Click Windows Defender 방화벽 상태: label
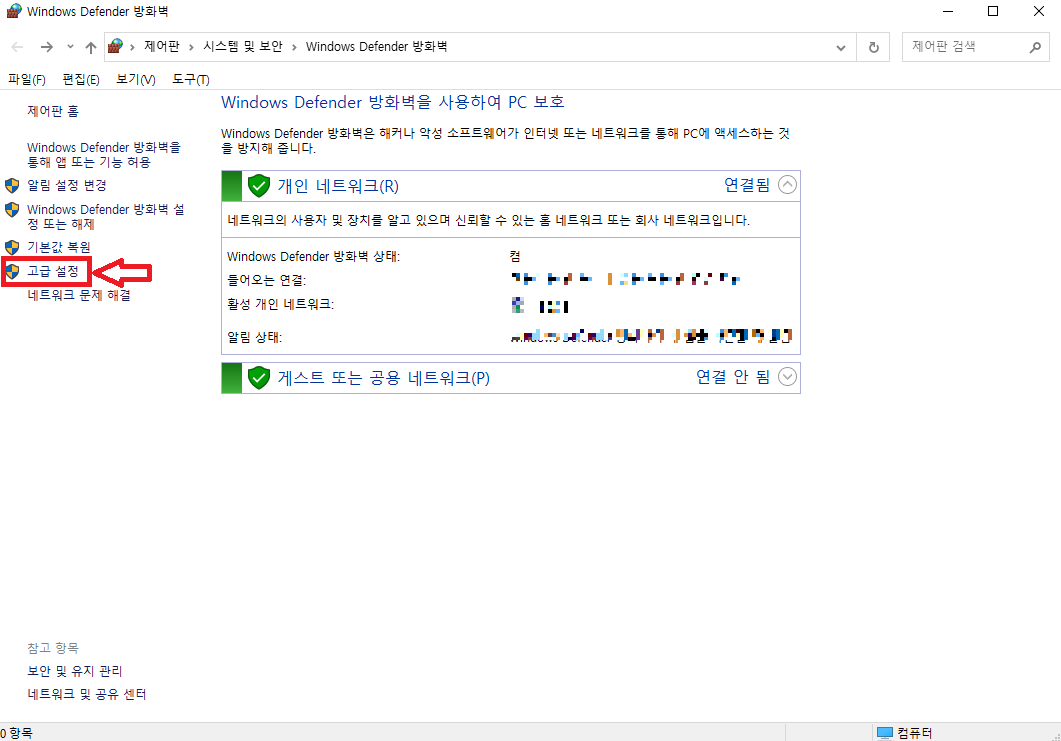 coord(313,256)
